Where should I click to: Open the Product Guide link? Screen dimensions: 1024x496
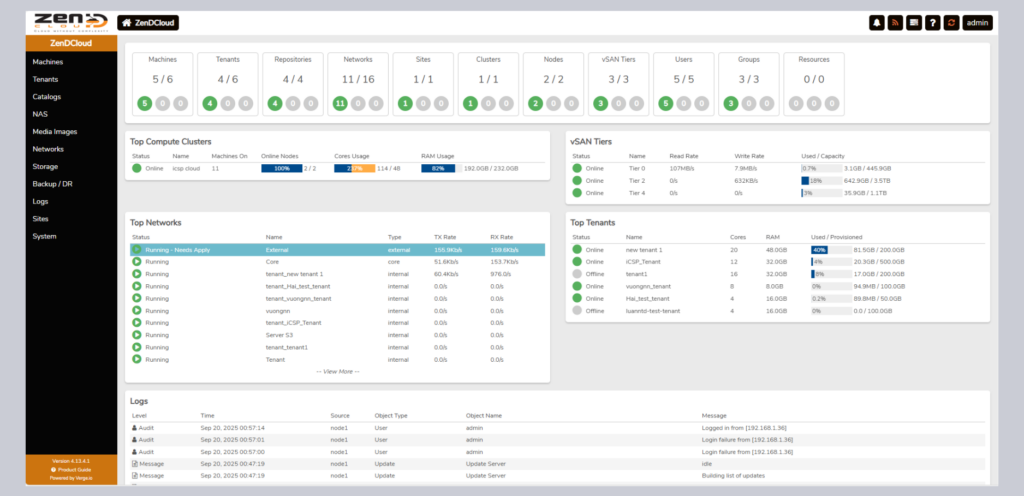point(75,469)
